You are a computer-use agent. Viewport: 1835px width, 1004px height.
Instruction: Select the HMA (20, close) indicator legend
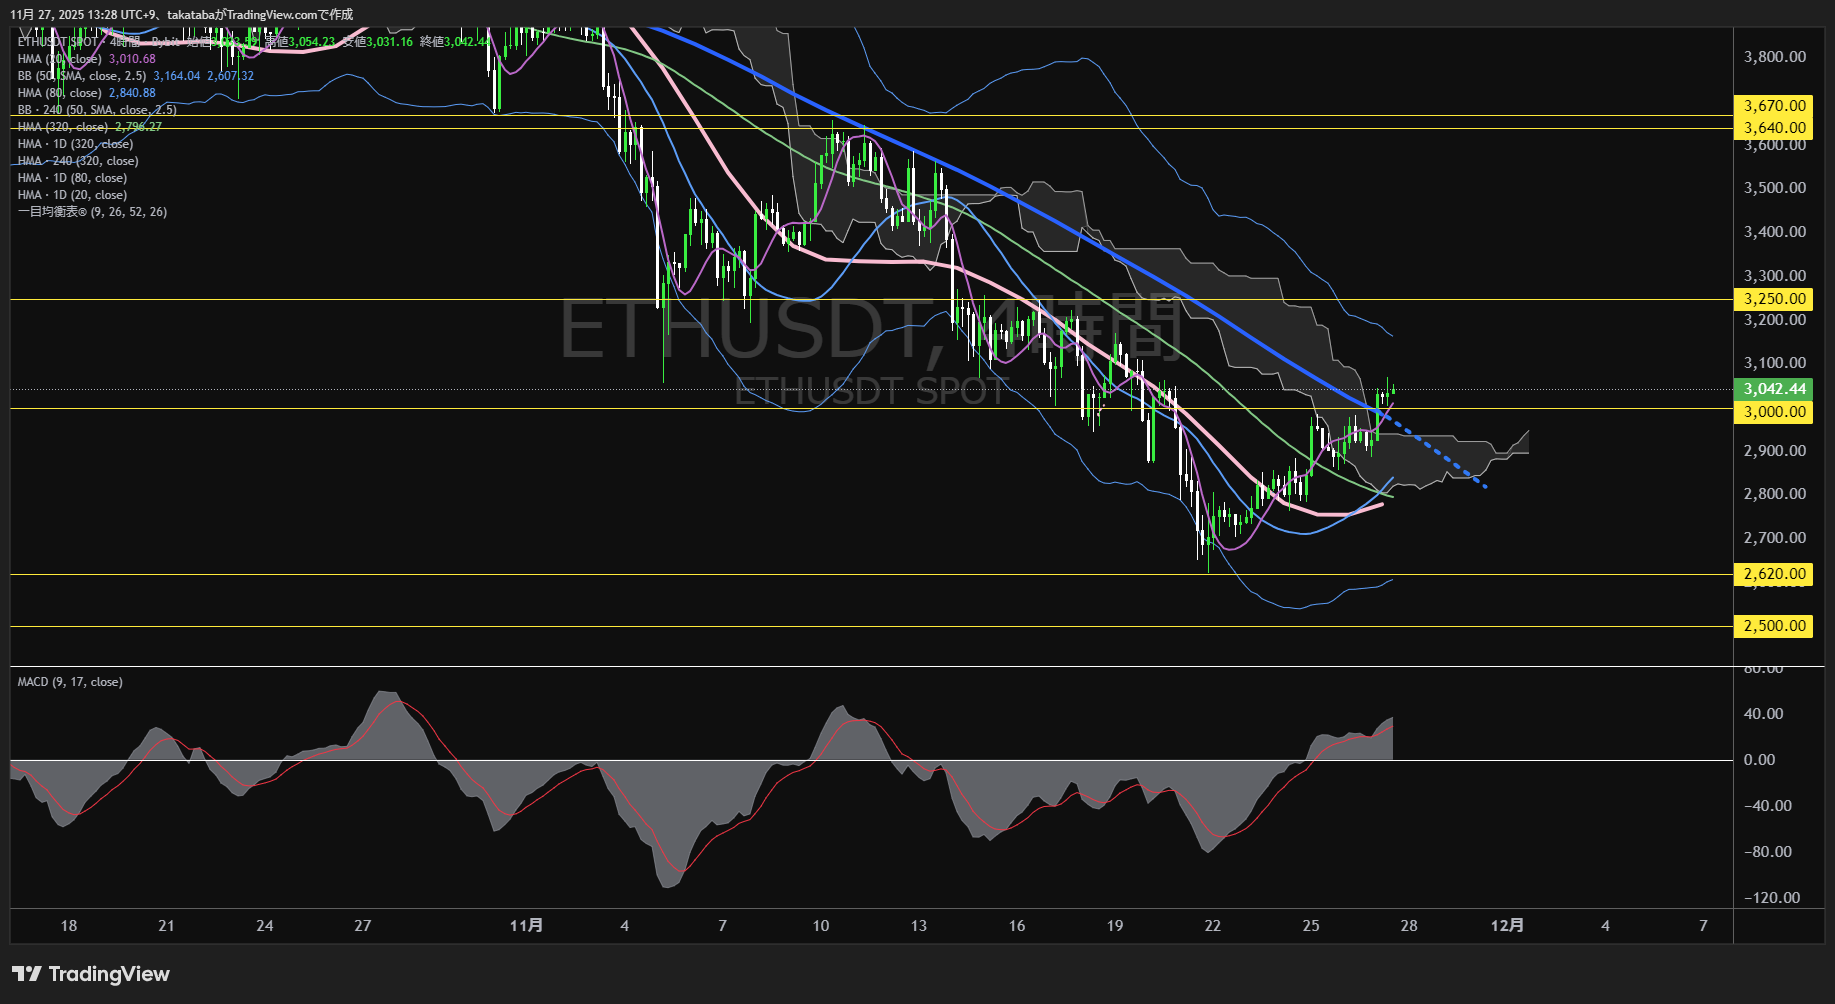click(x=60, y=59)
